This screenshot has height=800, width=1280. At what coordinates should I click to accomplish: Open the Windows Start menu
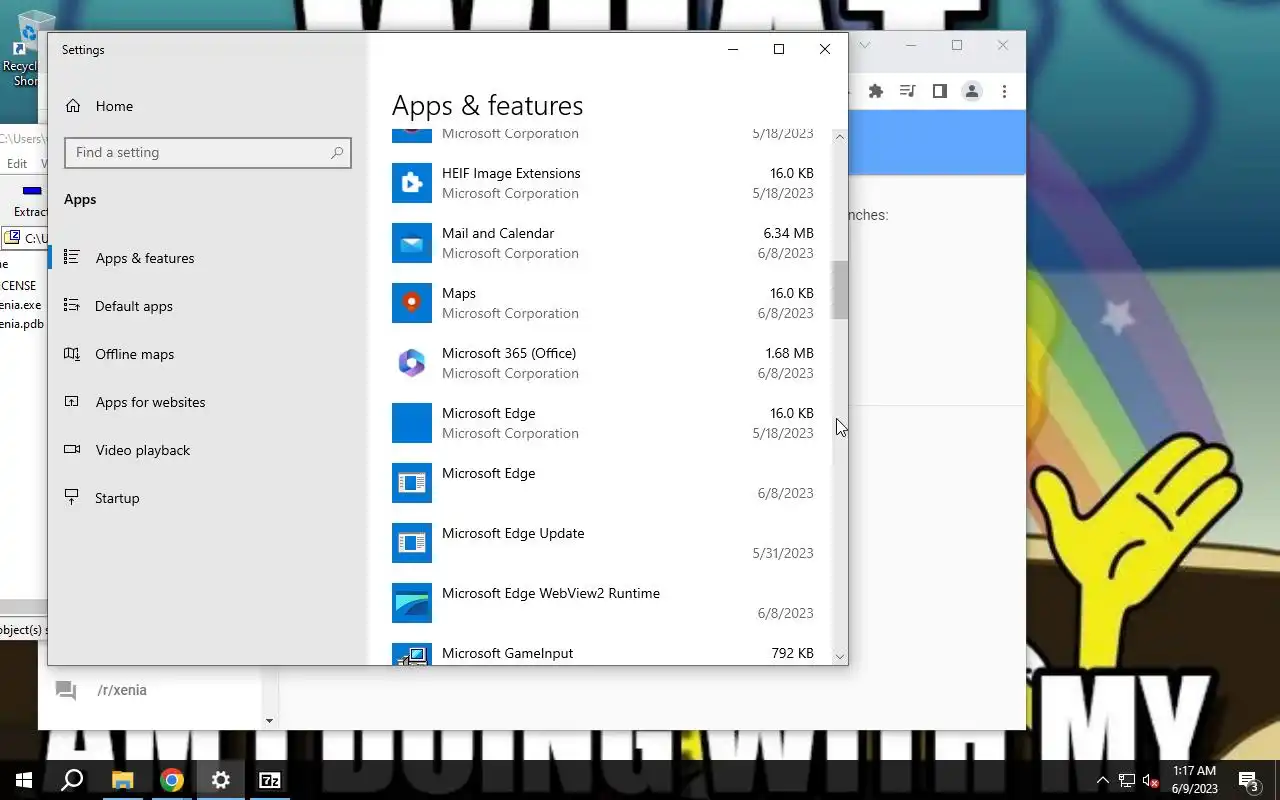coord(24,780)
